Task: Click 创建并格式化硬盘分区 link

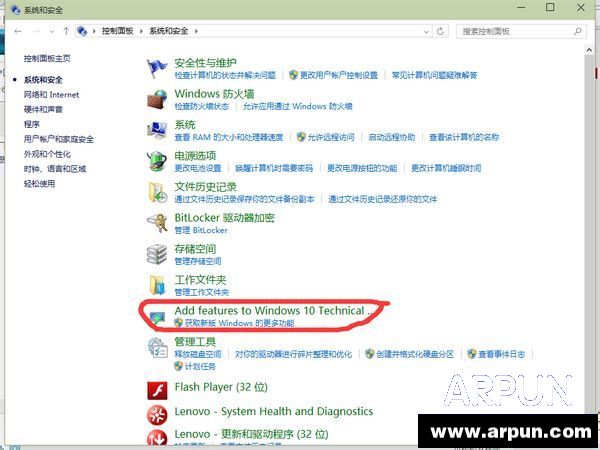Action: [x=414, y=354]
